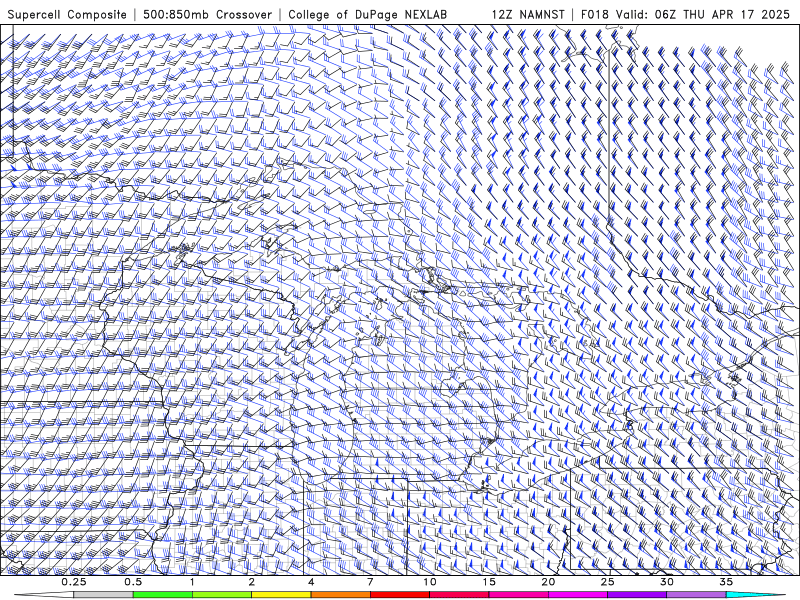Click the legend tick label "25"
Screen dimensions: 800x600
[608, 582]
